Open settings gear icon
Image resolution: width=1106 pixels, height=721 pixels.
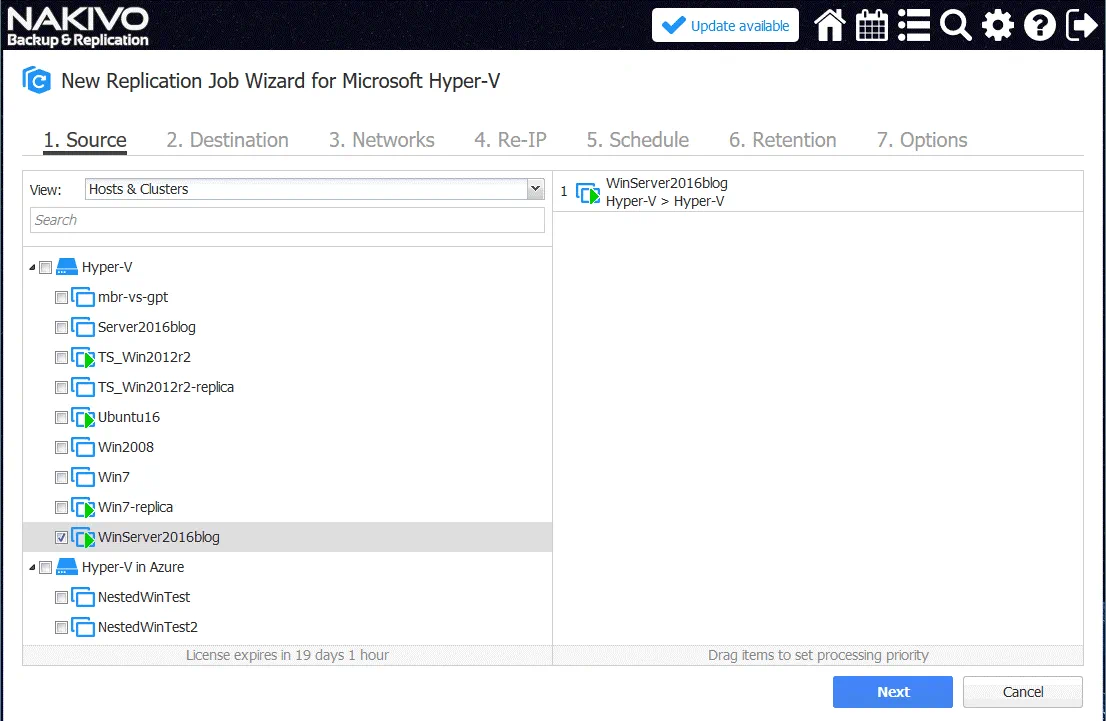click(x=998, y=26)
